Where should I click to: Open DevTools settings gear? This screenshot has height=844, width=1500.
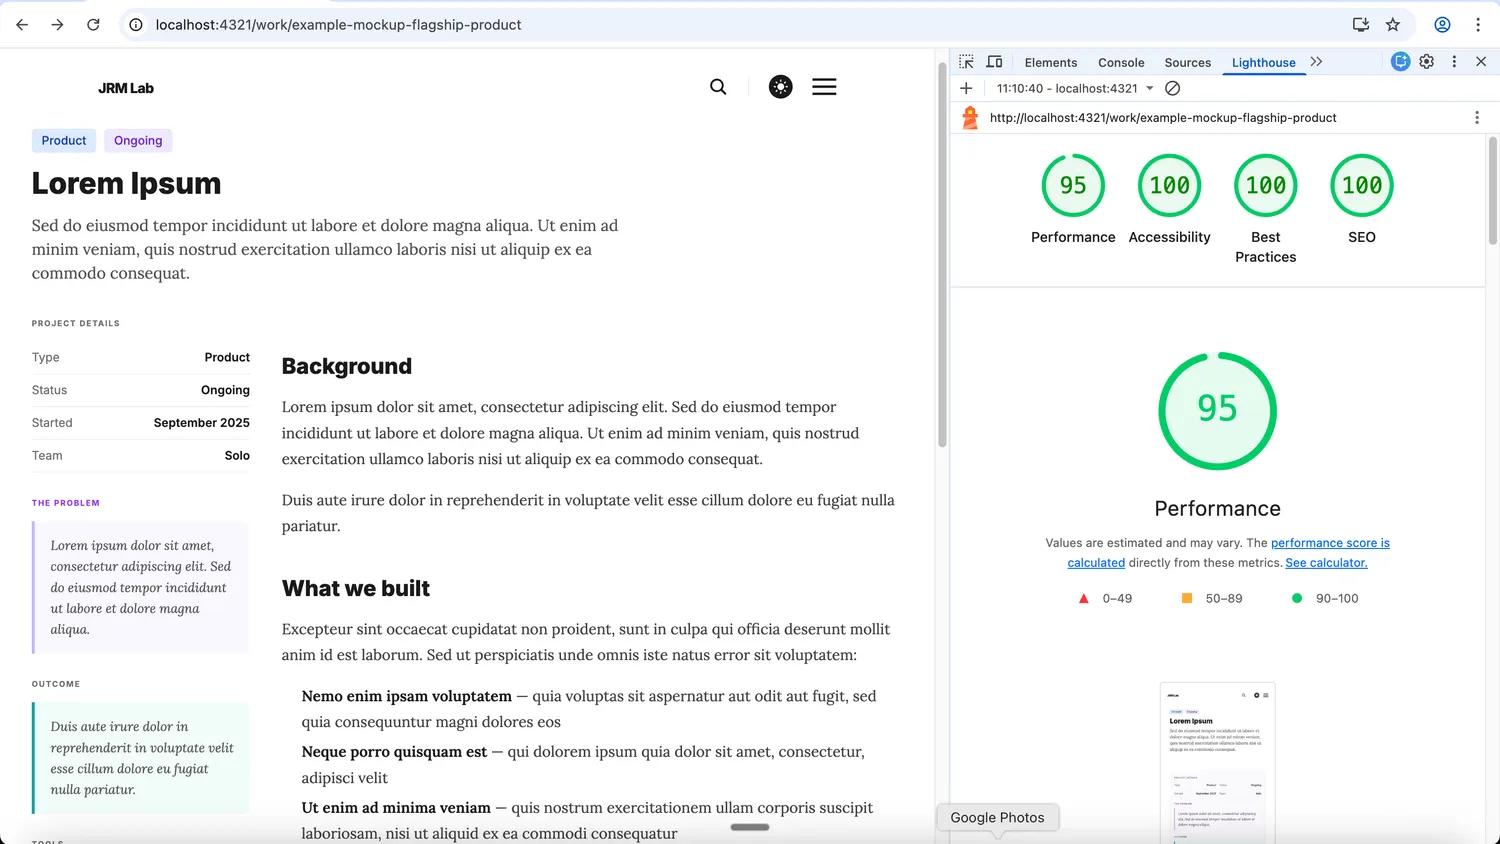coord(1427,62)
